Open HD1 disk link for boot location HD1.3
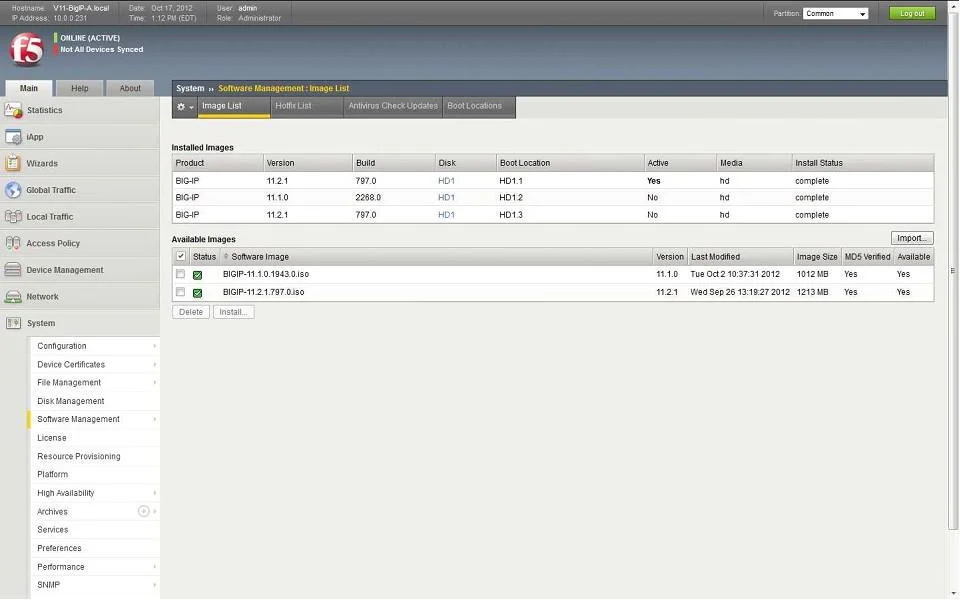960x600 pixels. 446,215
